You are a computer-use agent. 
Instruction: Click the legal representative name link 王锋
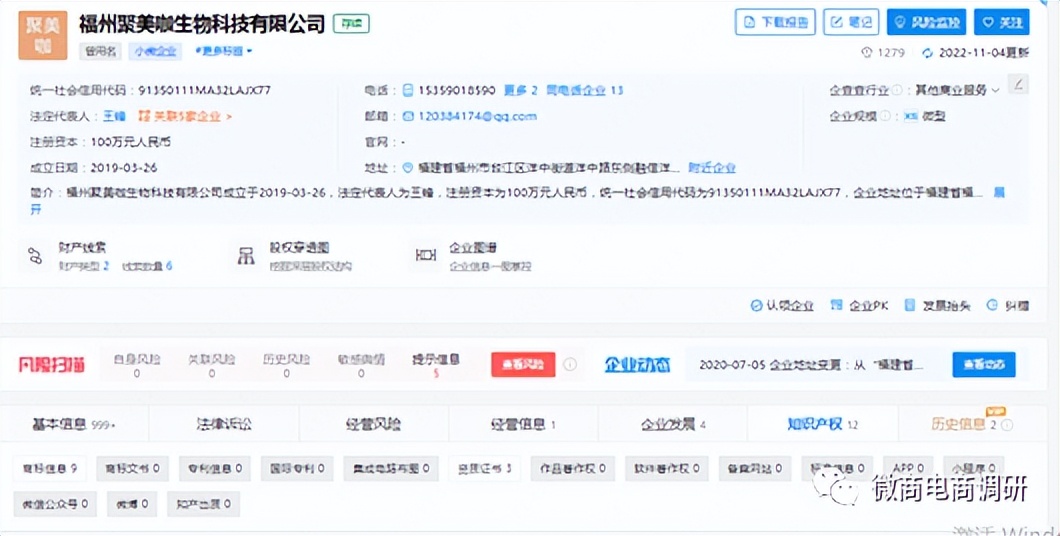(114, 116)
